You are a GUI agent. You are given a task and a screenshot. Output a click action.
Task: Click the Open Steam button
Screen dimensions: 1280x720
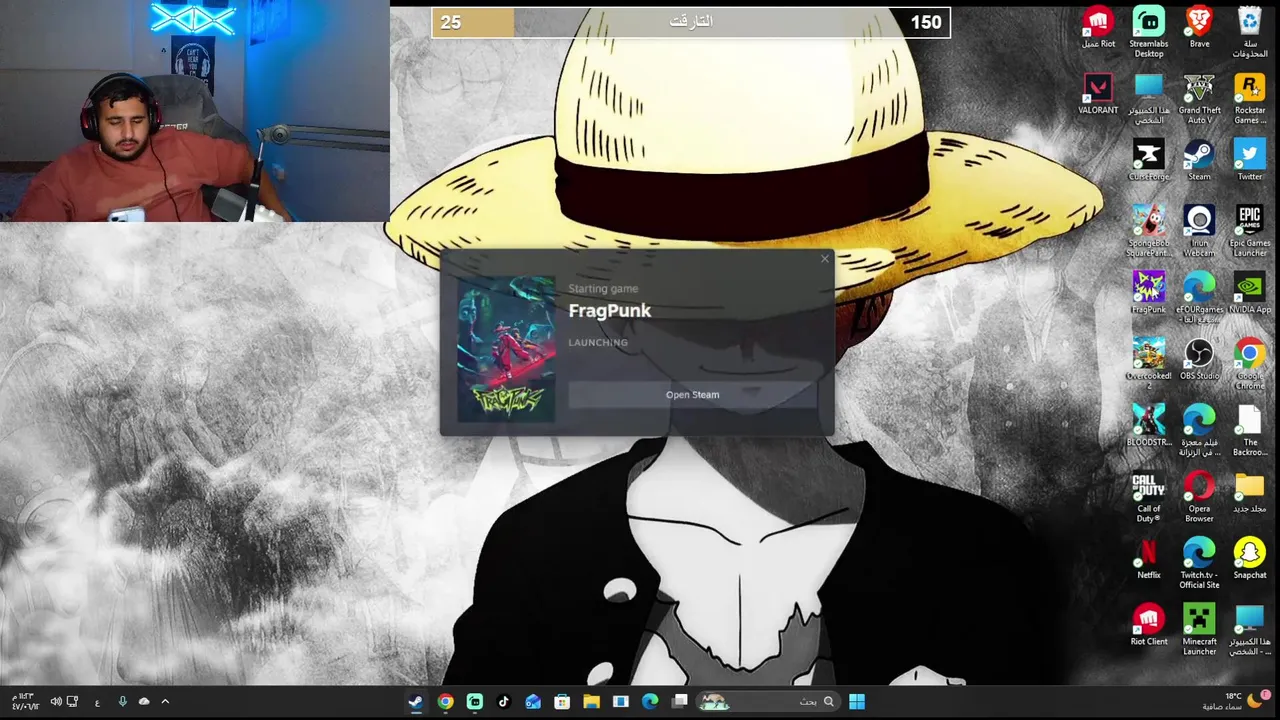click(x=692, y=394)
